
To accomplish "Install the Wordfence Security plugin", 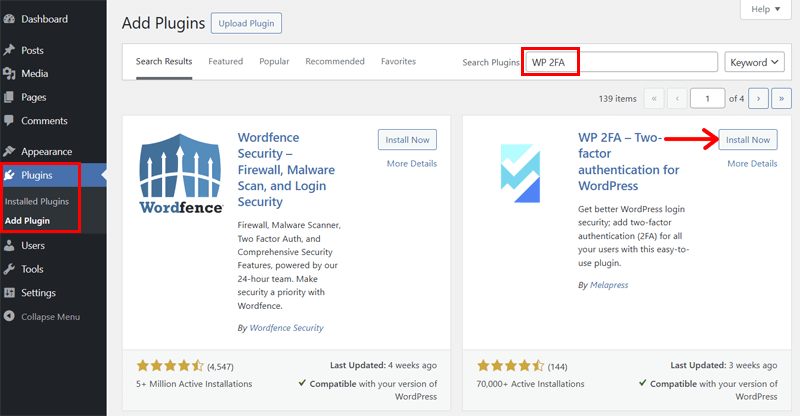I will pos(407,140).
